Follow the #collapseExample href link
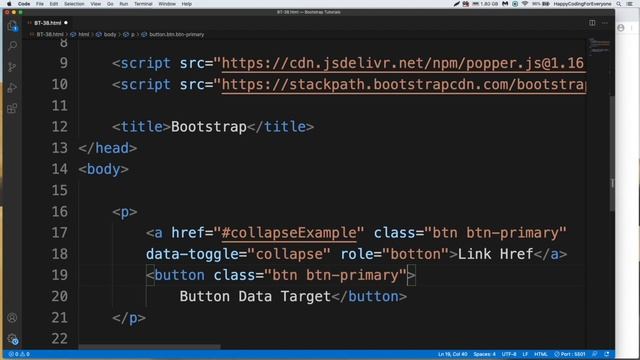This screenshot has width=640, height=360. point(289,233)
